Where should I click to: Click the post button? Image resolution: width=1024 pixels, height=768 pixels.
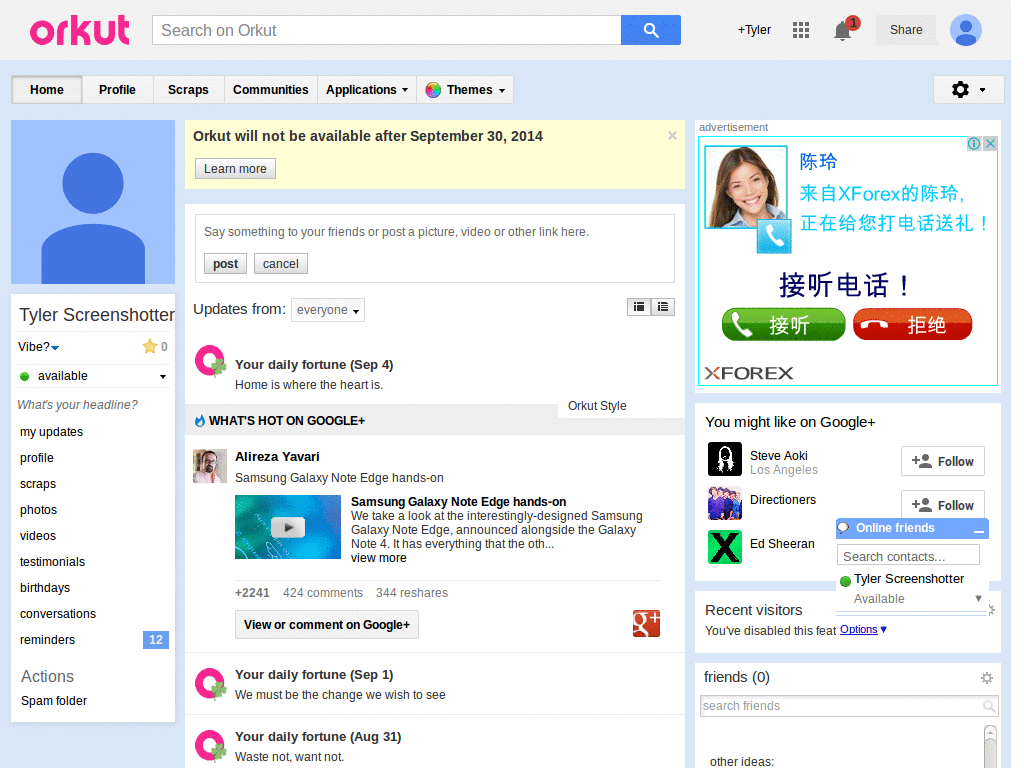225,264
